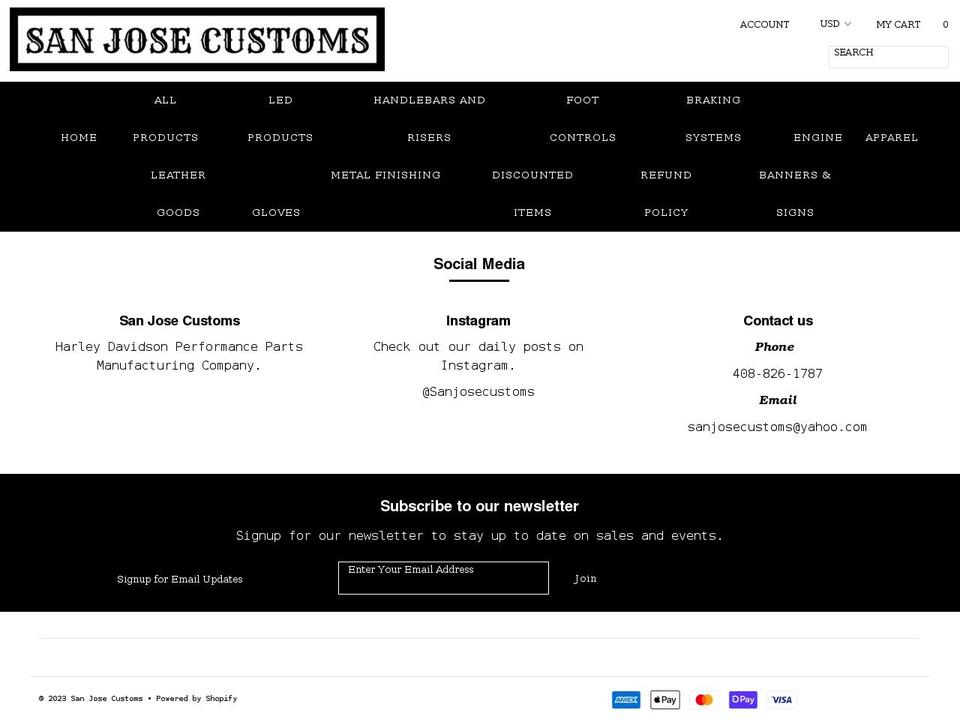The width and height of the screenshot is (960, 728).
Task: Click phone number 408-826-1787
Action: [x=778, y=373]
